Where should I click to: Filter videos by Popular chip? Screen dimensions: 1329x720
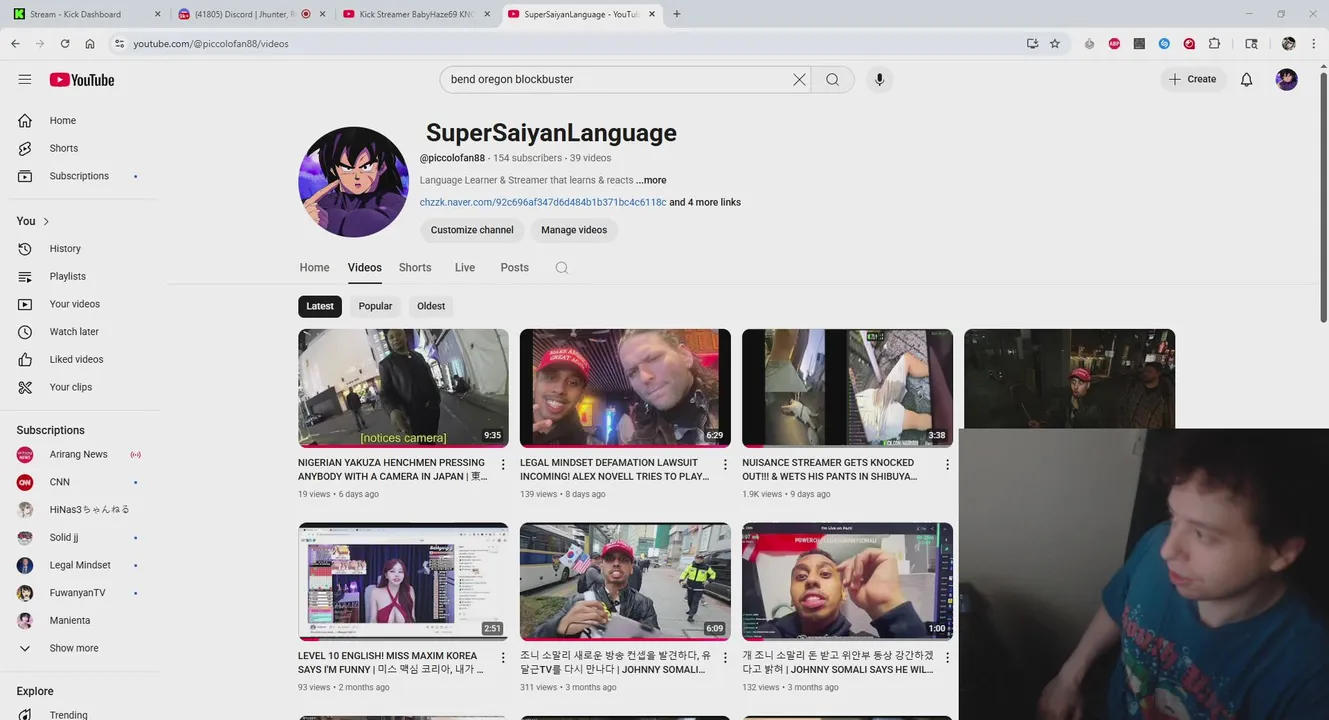coord(375,306)
